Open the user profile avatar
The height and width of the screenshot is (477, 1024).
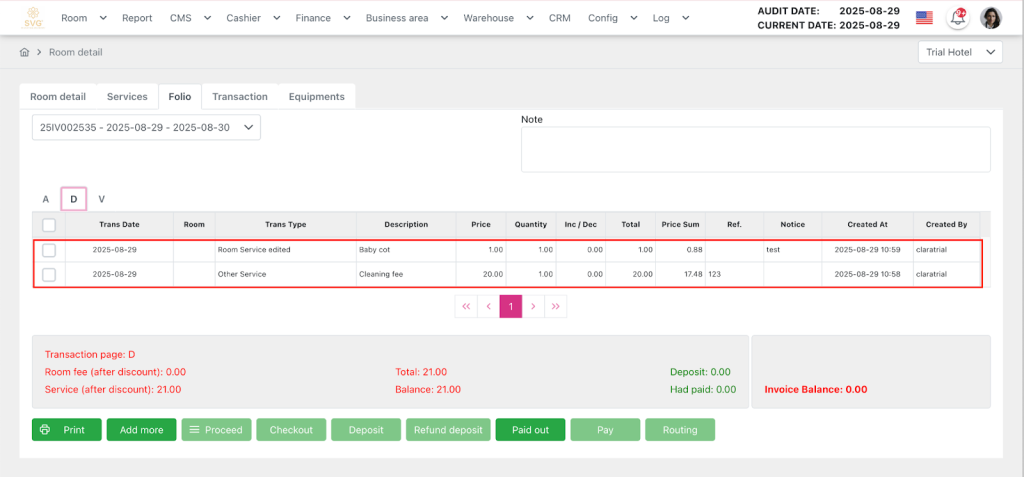[x=991, y=18]
